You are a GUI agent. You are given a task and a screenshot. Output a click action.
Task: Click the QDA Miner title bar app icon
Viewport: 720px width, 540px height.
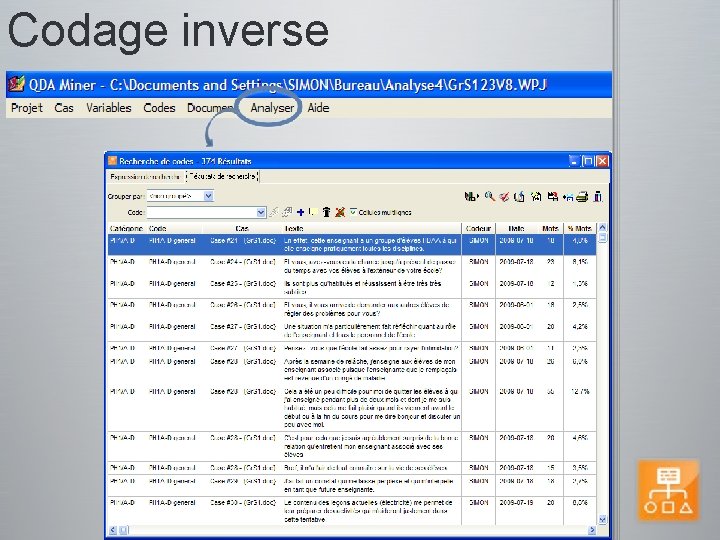tap(17, 84)
